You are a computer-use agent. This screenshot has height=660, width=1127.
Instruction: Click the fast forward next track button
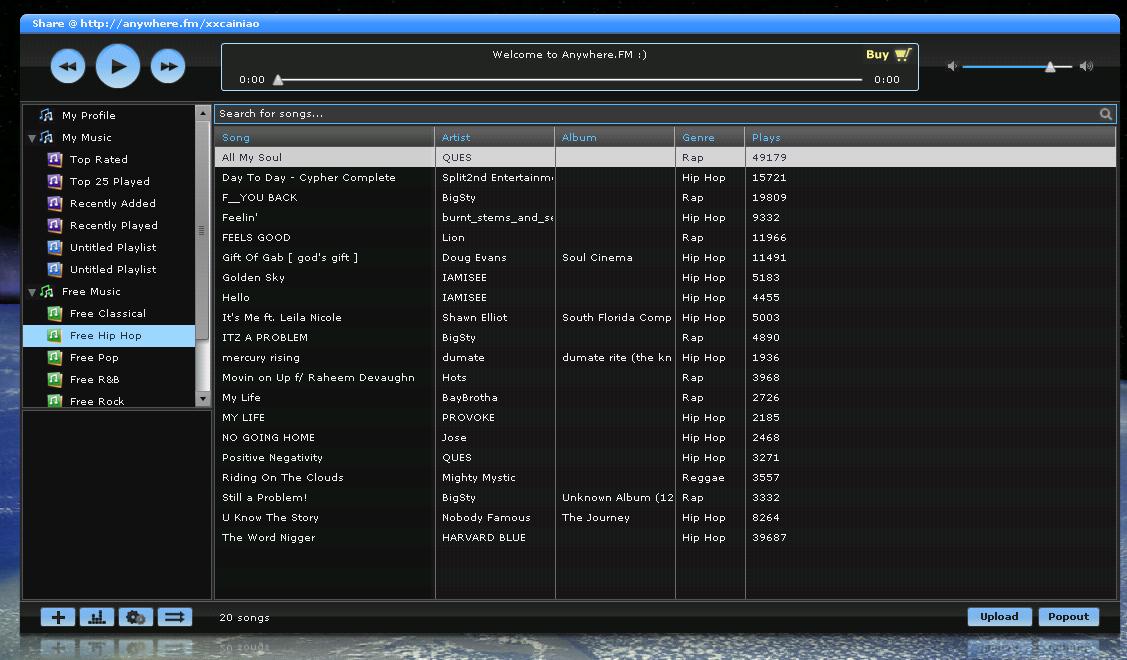tap(168, 66)
